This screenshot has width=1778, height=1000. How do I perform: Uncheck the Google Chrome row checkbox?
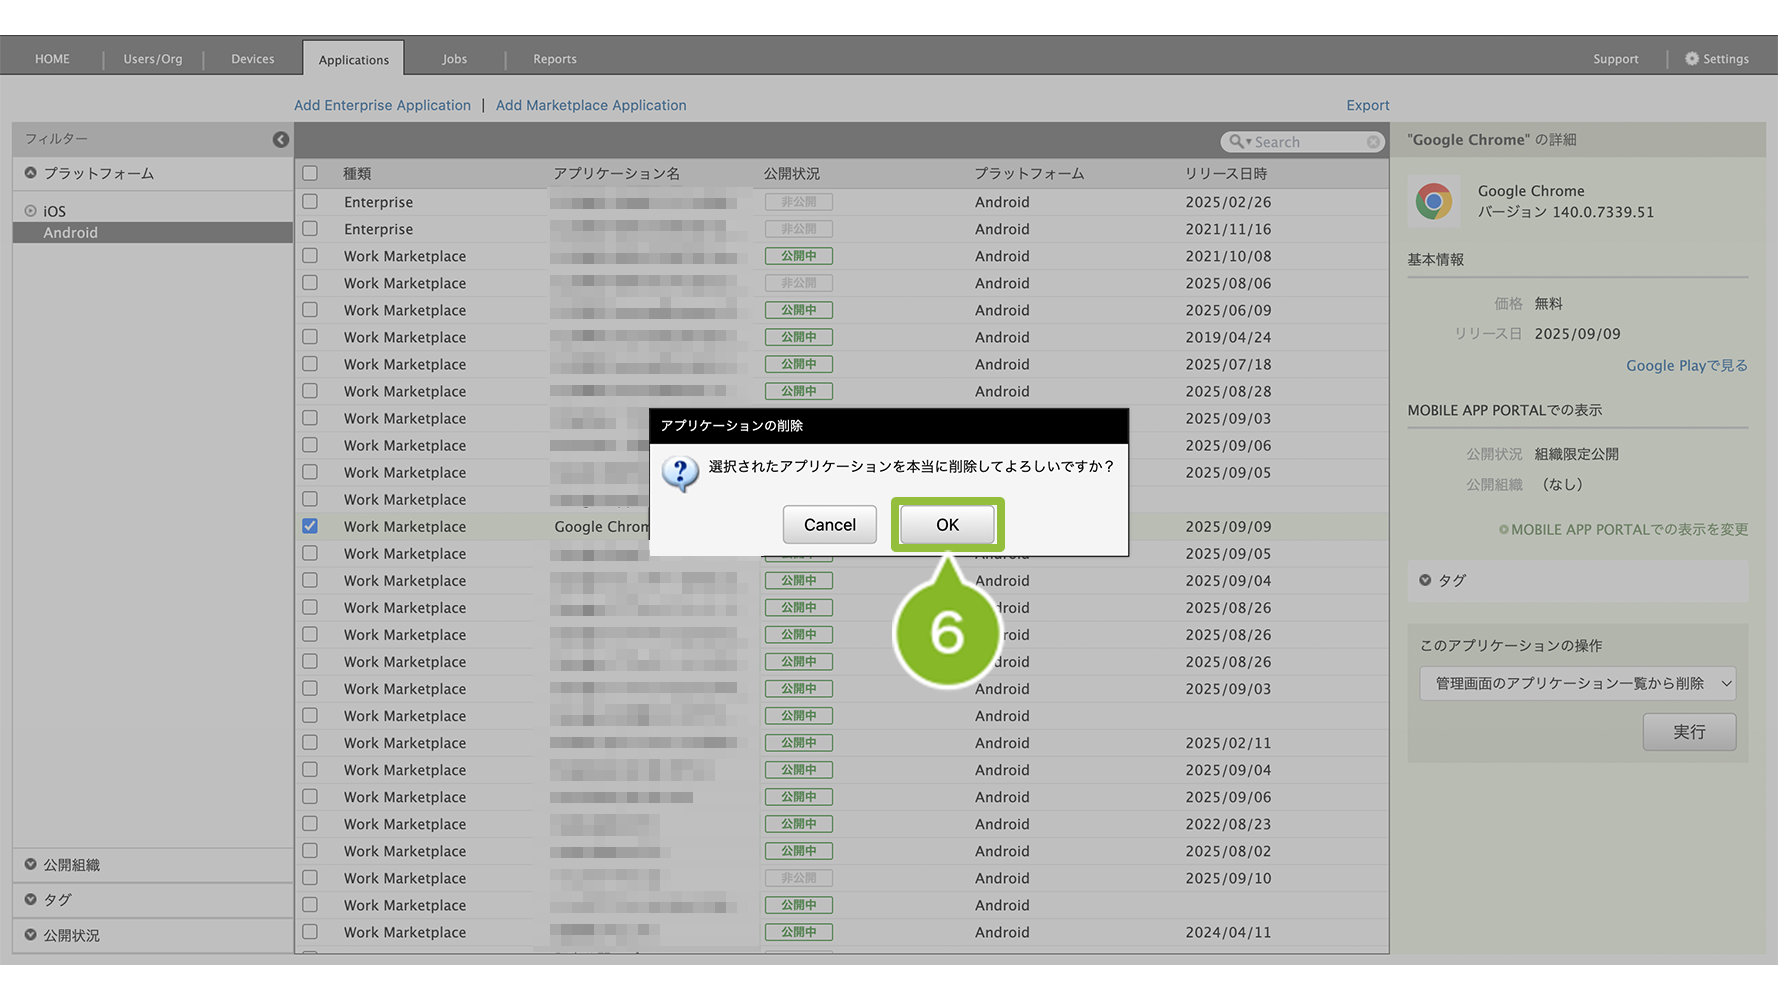pos(310,526)
